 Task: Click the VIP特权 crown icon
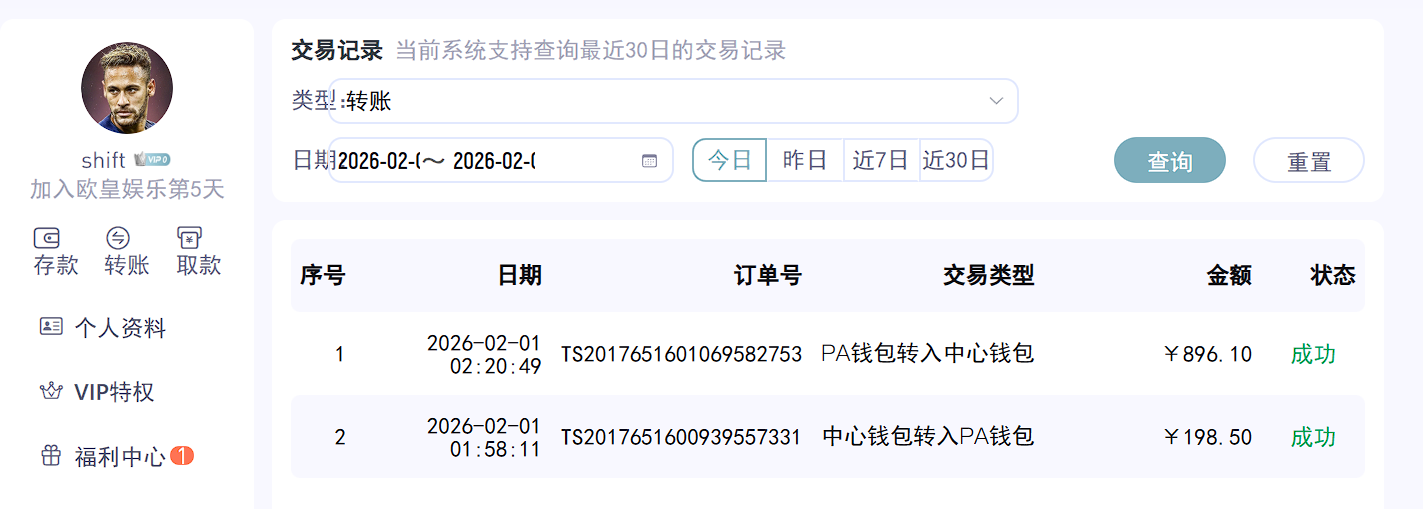pos(51,392)
